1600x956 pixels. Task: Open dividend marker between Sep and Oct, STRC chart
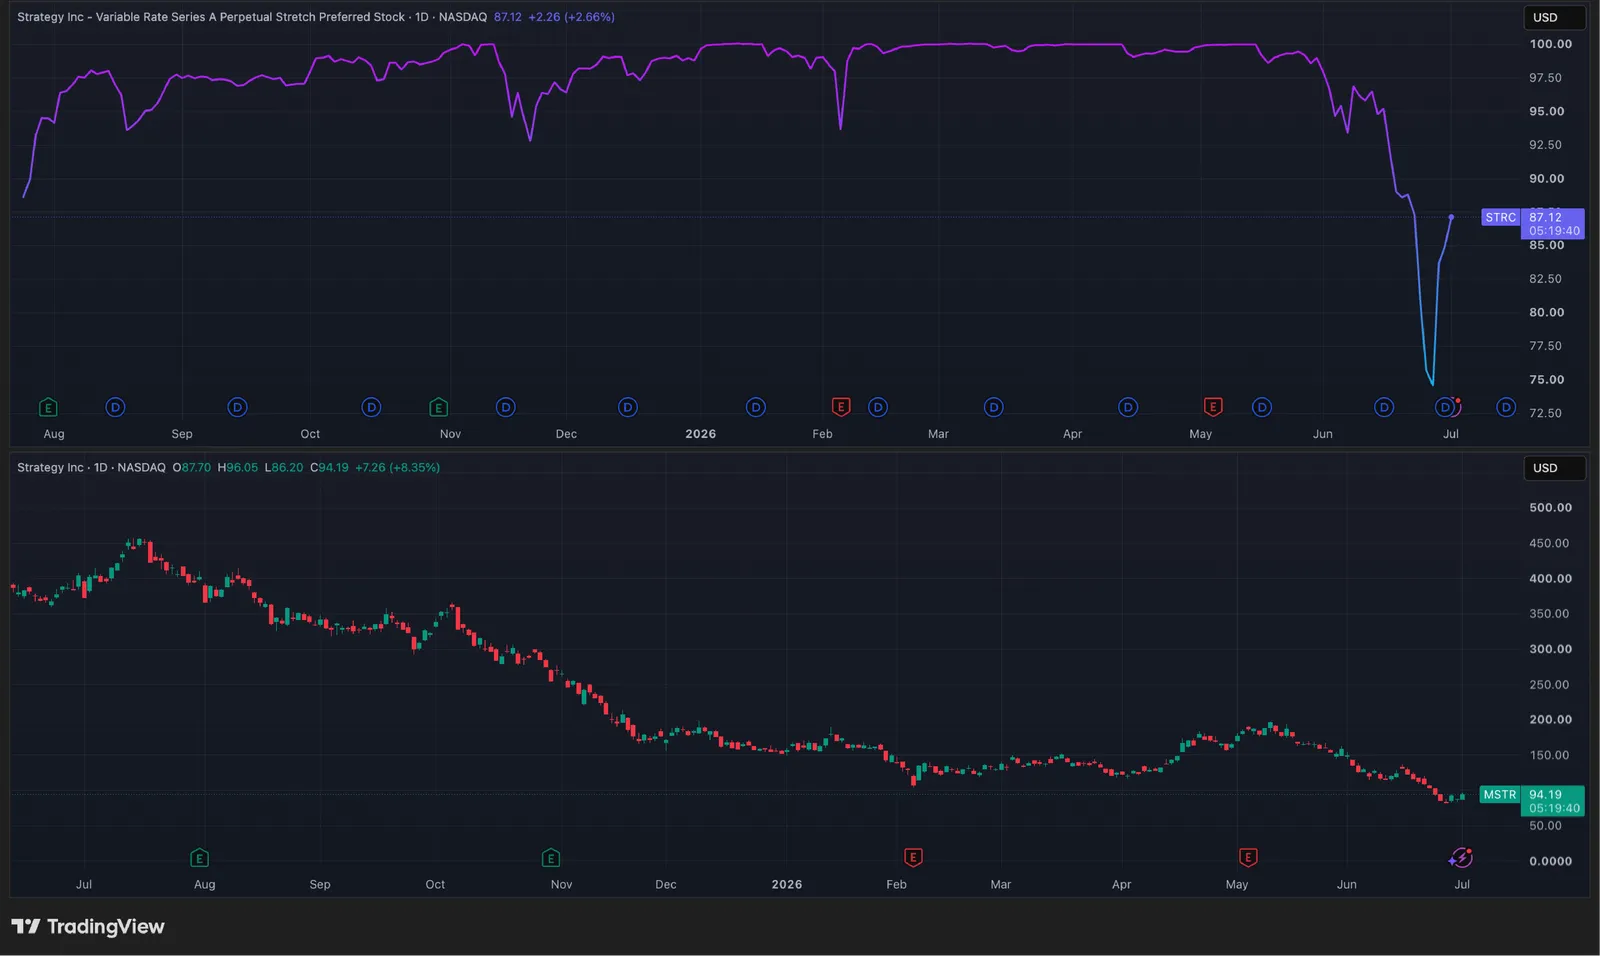237,407
